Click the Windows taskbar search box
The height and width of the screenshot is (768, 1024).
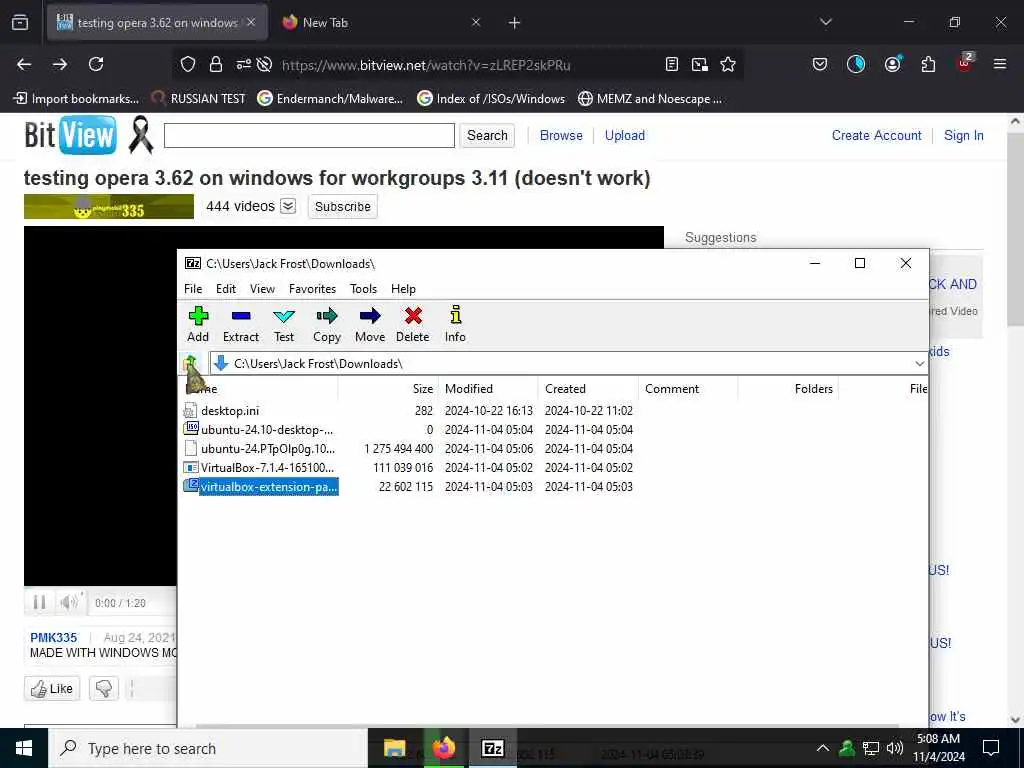tap(208, 748)
